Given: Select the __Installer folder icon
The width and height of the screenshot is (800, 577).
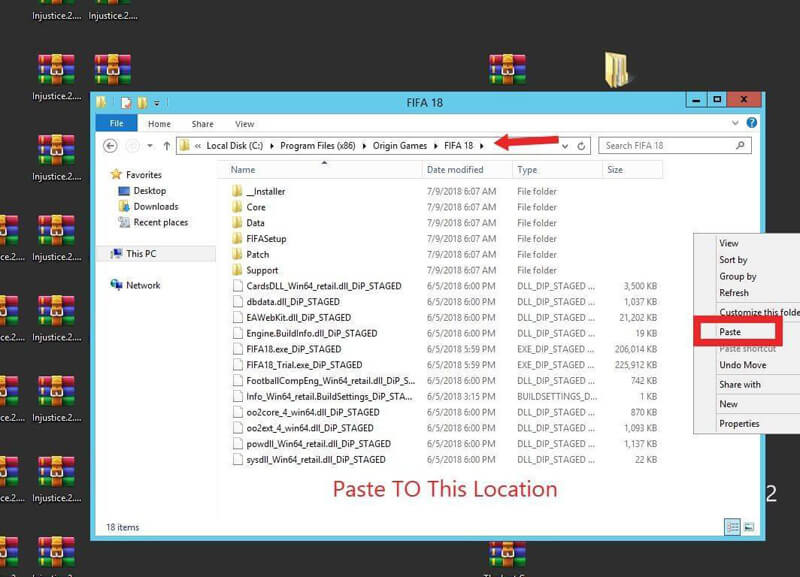Looking at the screenshot, I should 237,191.
